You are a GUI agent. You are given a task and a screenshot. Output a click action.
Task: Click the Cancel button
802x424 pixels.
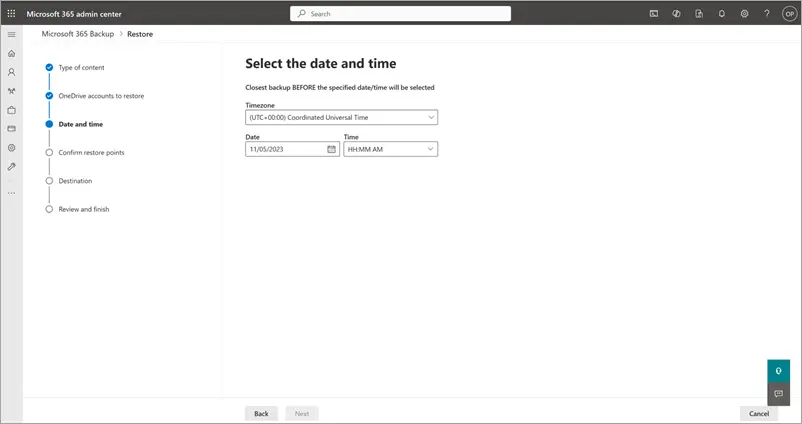coord(759,413)
